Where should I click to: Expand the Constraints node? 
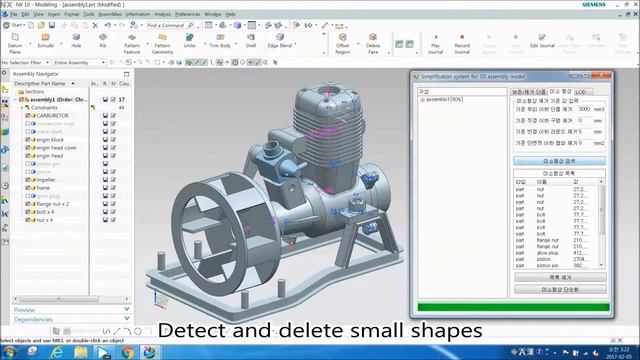point(22,107)
